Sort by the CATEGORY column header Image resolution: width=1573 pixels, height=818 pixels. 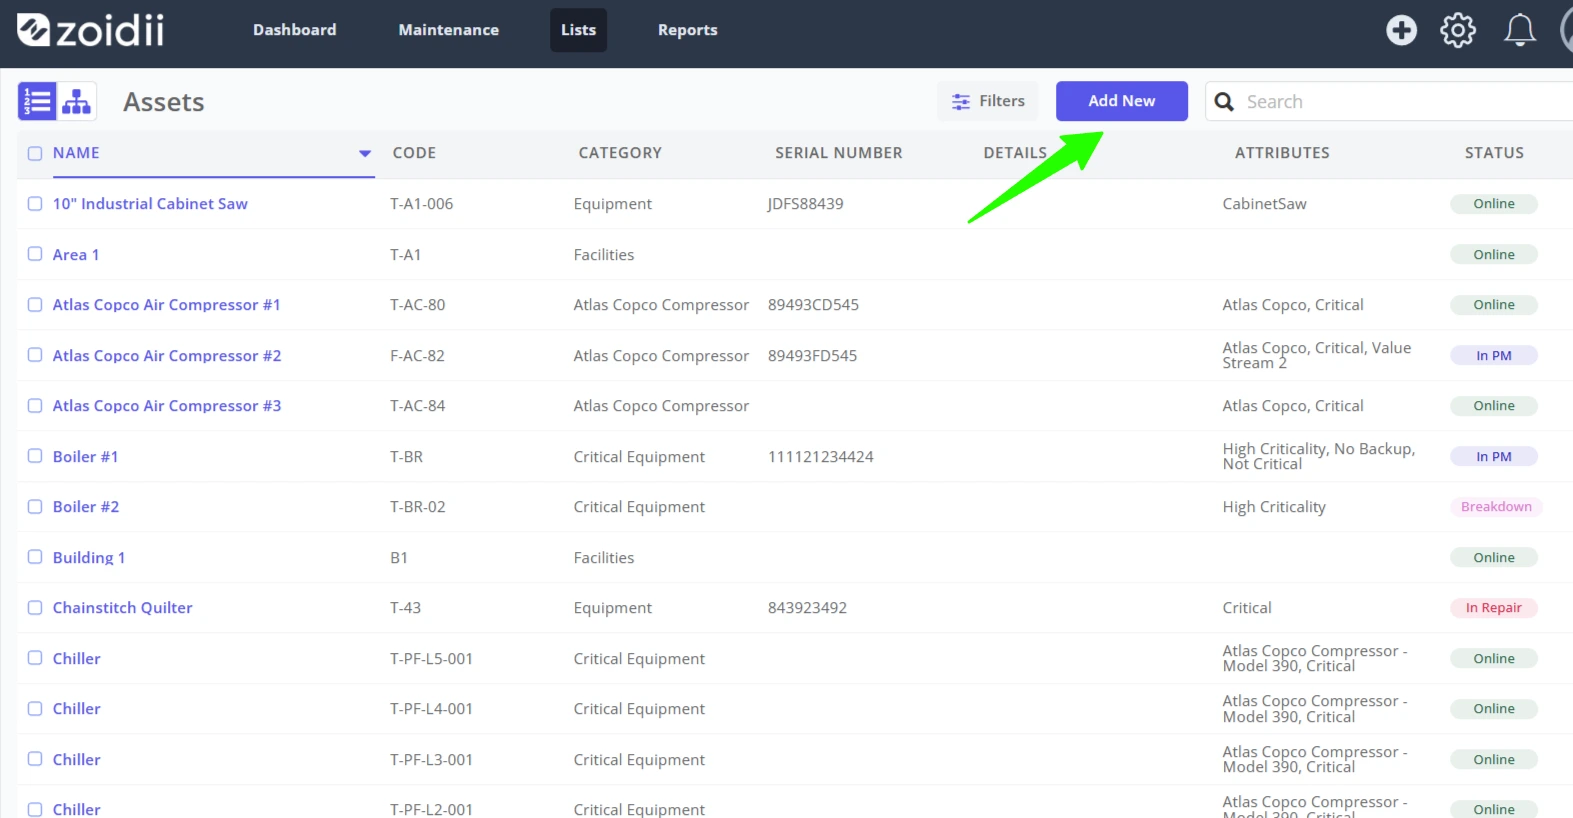pos(620,153)
